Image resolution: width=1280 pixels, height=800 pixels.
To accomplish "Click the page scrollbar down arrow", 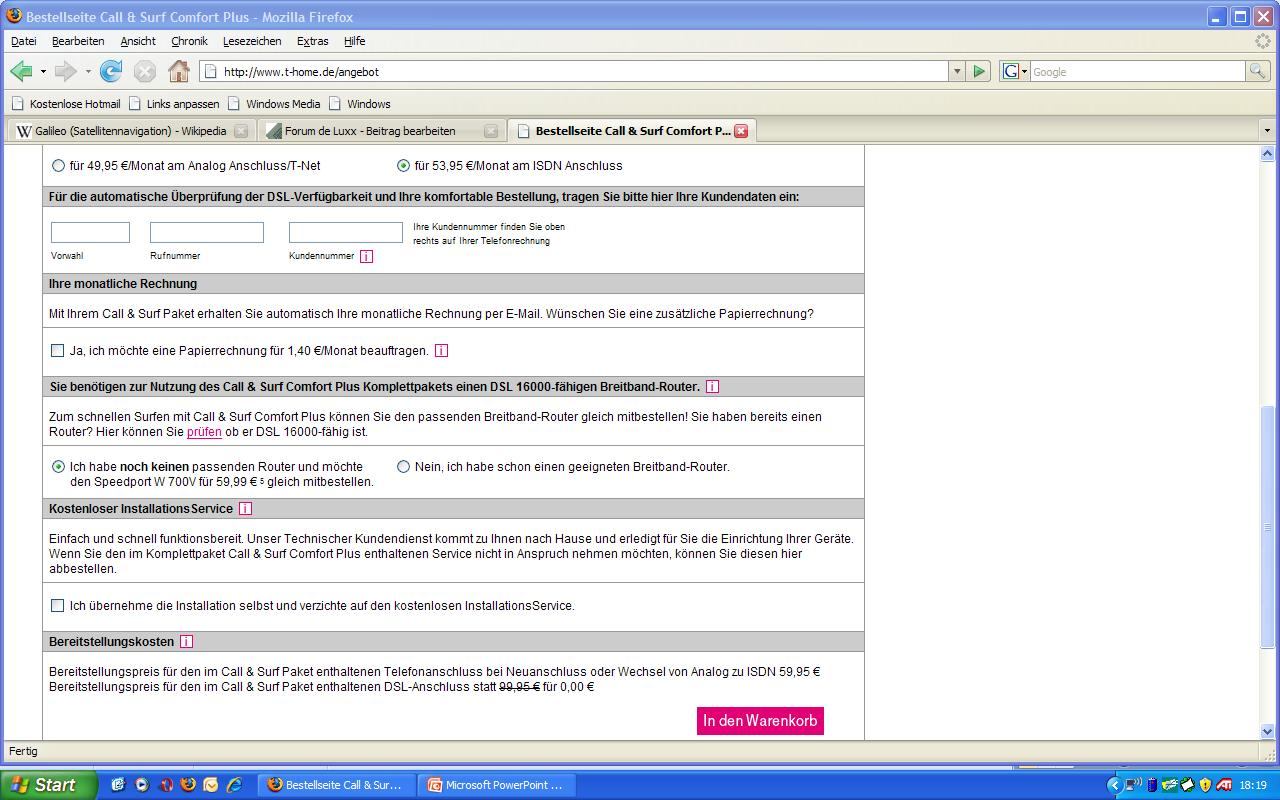I will pos(1267,731).
